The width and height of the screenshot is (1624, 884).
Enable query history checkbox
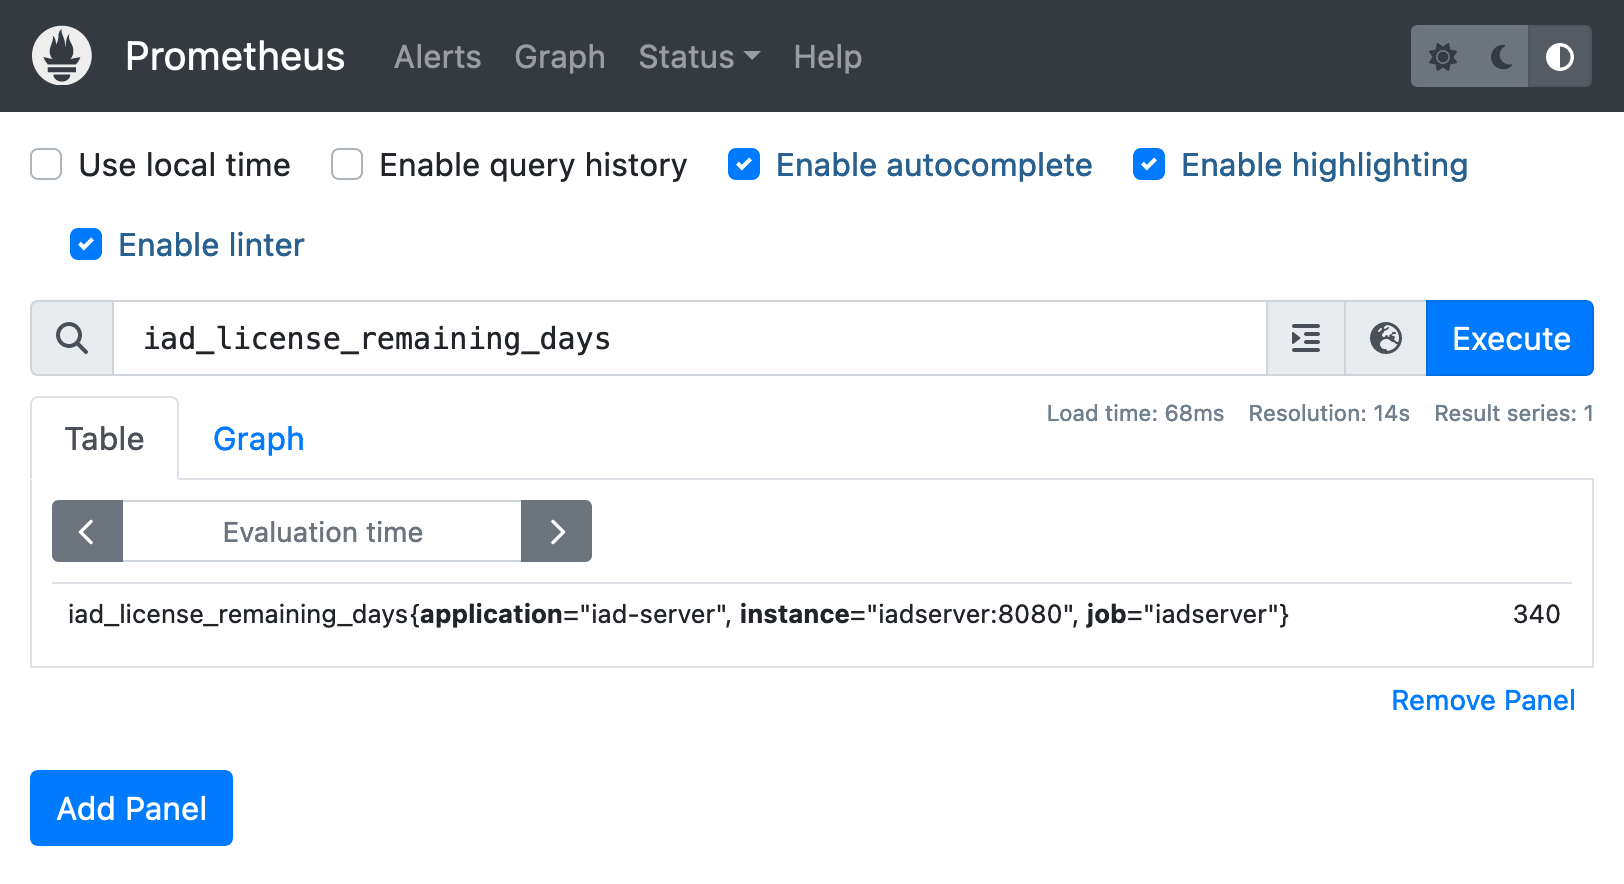coord(347,165)
